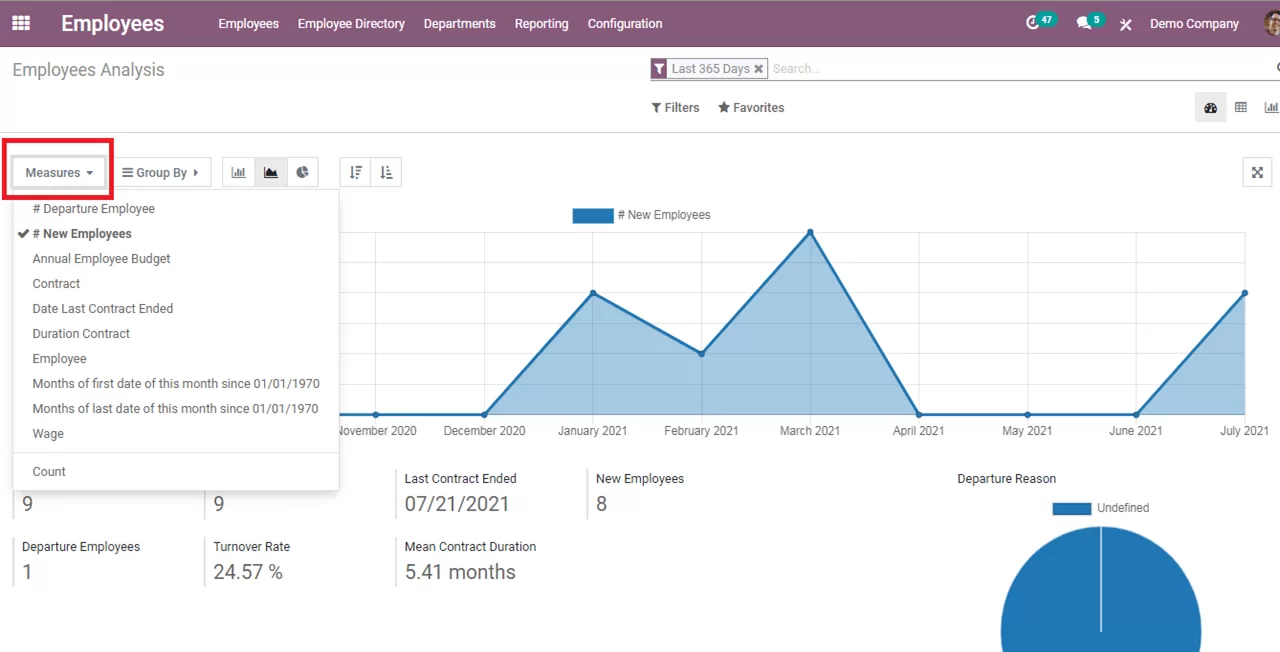Click the debug tools X icon
This screenshot has height=652, width=1280.
pos(1126,24)
